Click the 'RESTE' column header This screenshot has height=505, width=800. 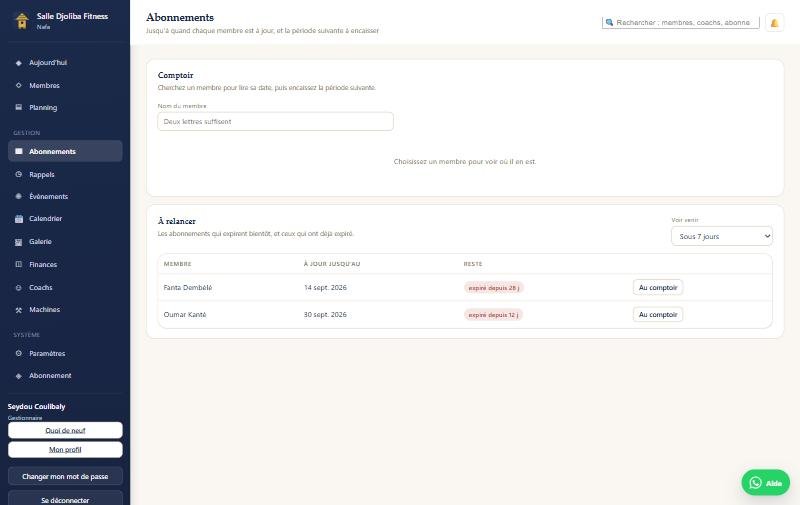coord(472,264)
